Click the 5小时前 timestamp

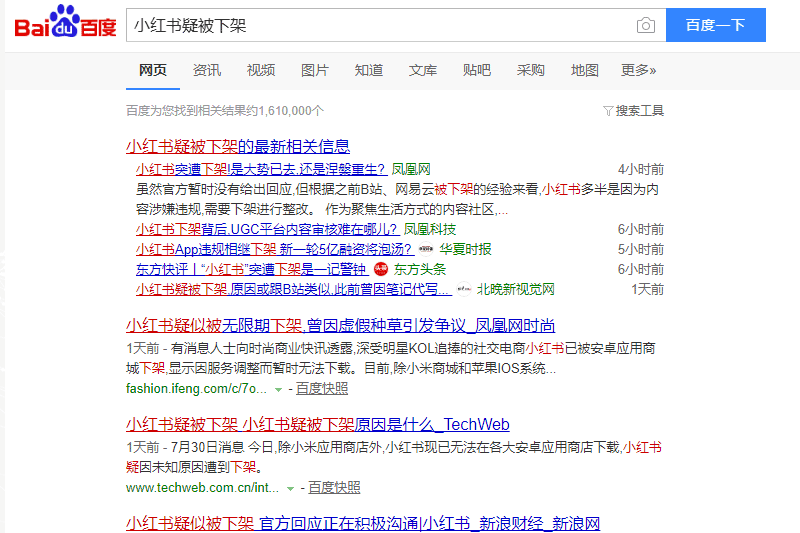pos(641,249)
